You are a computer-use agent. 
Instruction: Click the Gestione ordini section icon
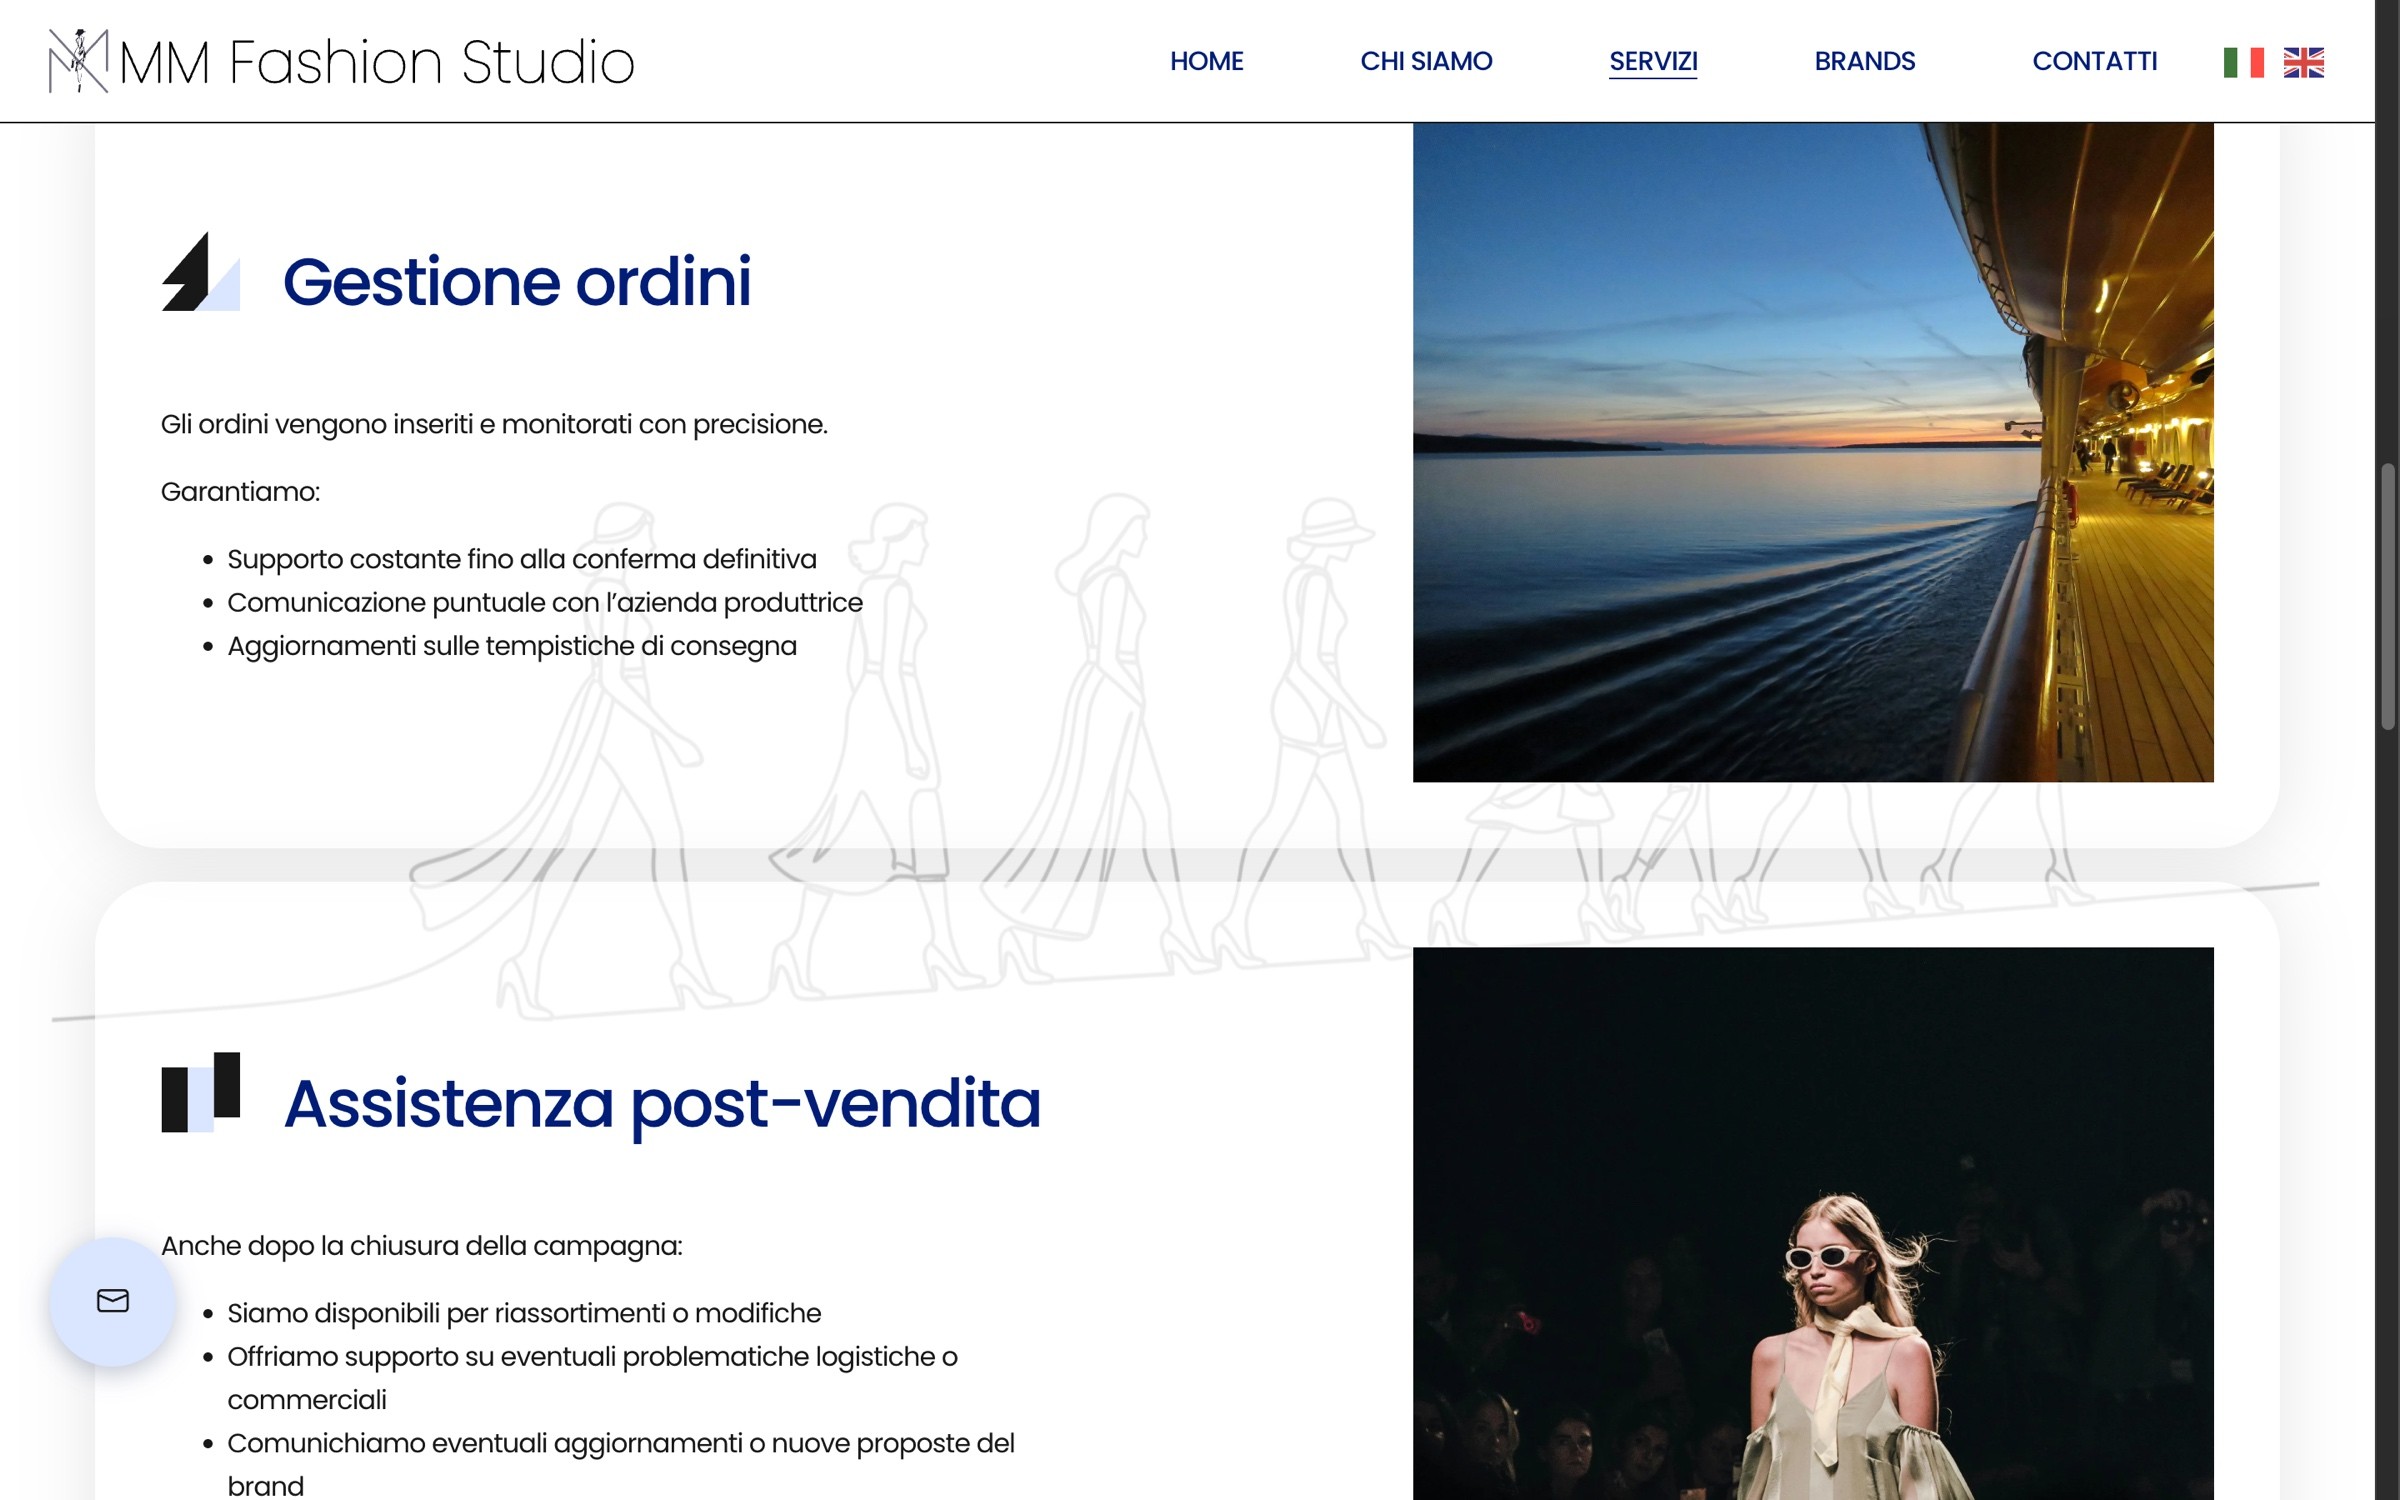[x=200, y=271]
